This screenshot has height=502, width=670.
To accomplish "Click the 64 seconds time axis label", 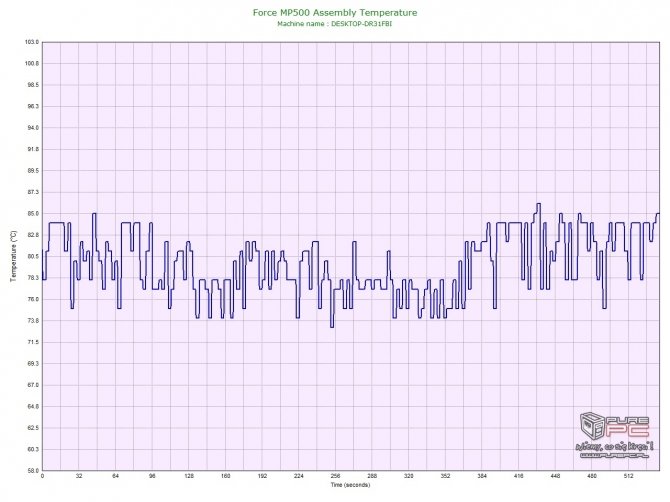I will [x=115, y=476].
